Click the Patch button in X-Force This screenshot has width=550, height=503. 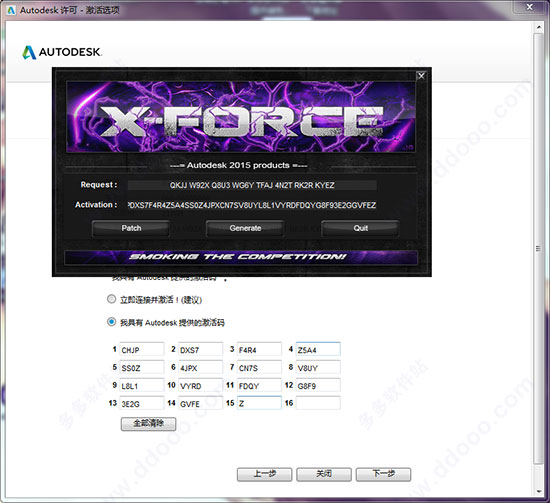tap(131, 228)
